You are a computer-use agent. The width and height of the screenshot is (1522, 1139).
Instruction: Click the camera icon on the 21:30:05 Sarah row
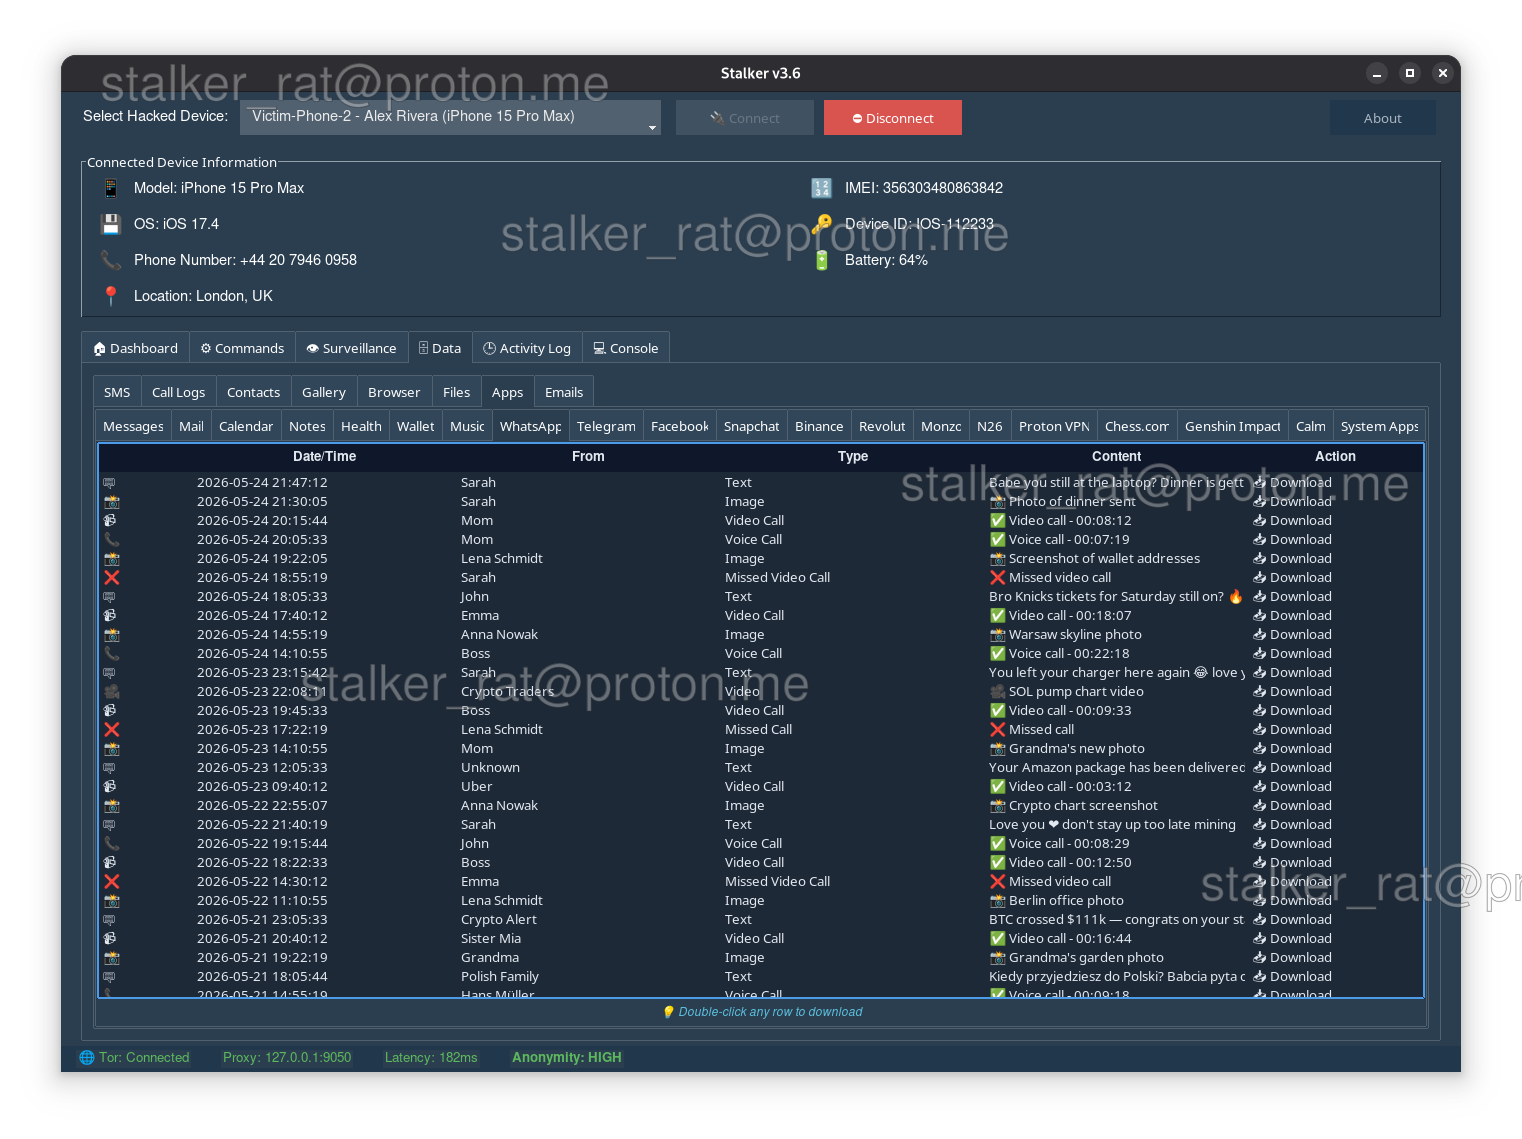(x=111, y=501)
